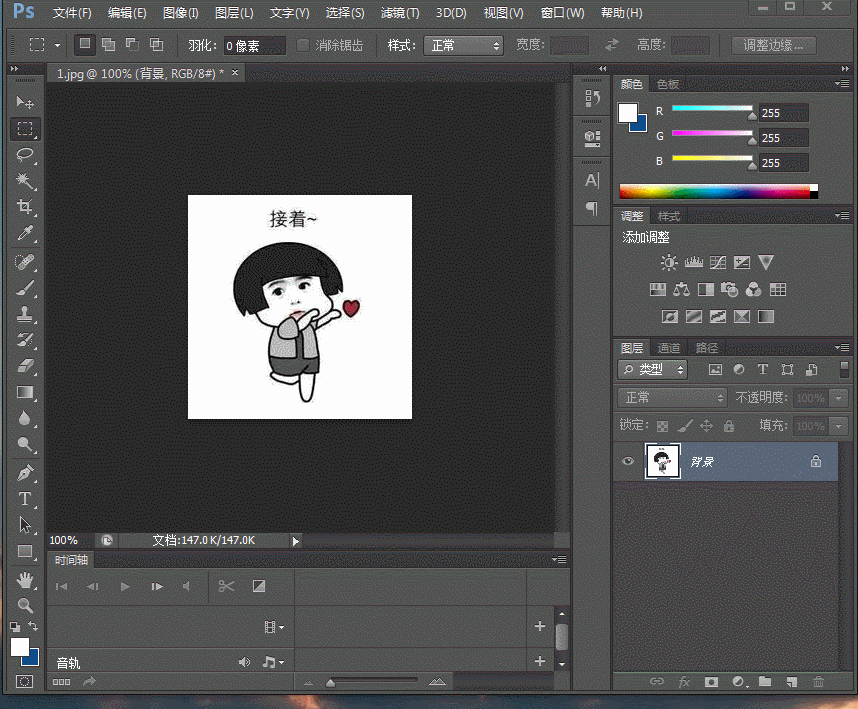Click the trash icon to delete layer
This screenshot has width=858, height=709.
tap(818, 682)
